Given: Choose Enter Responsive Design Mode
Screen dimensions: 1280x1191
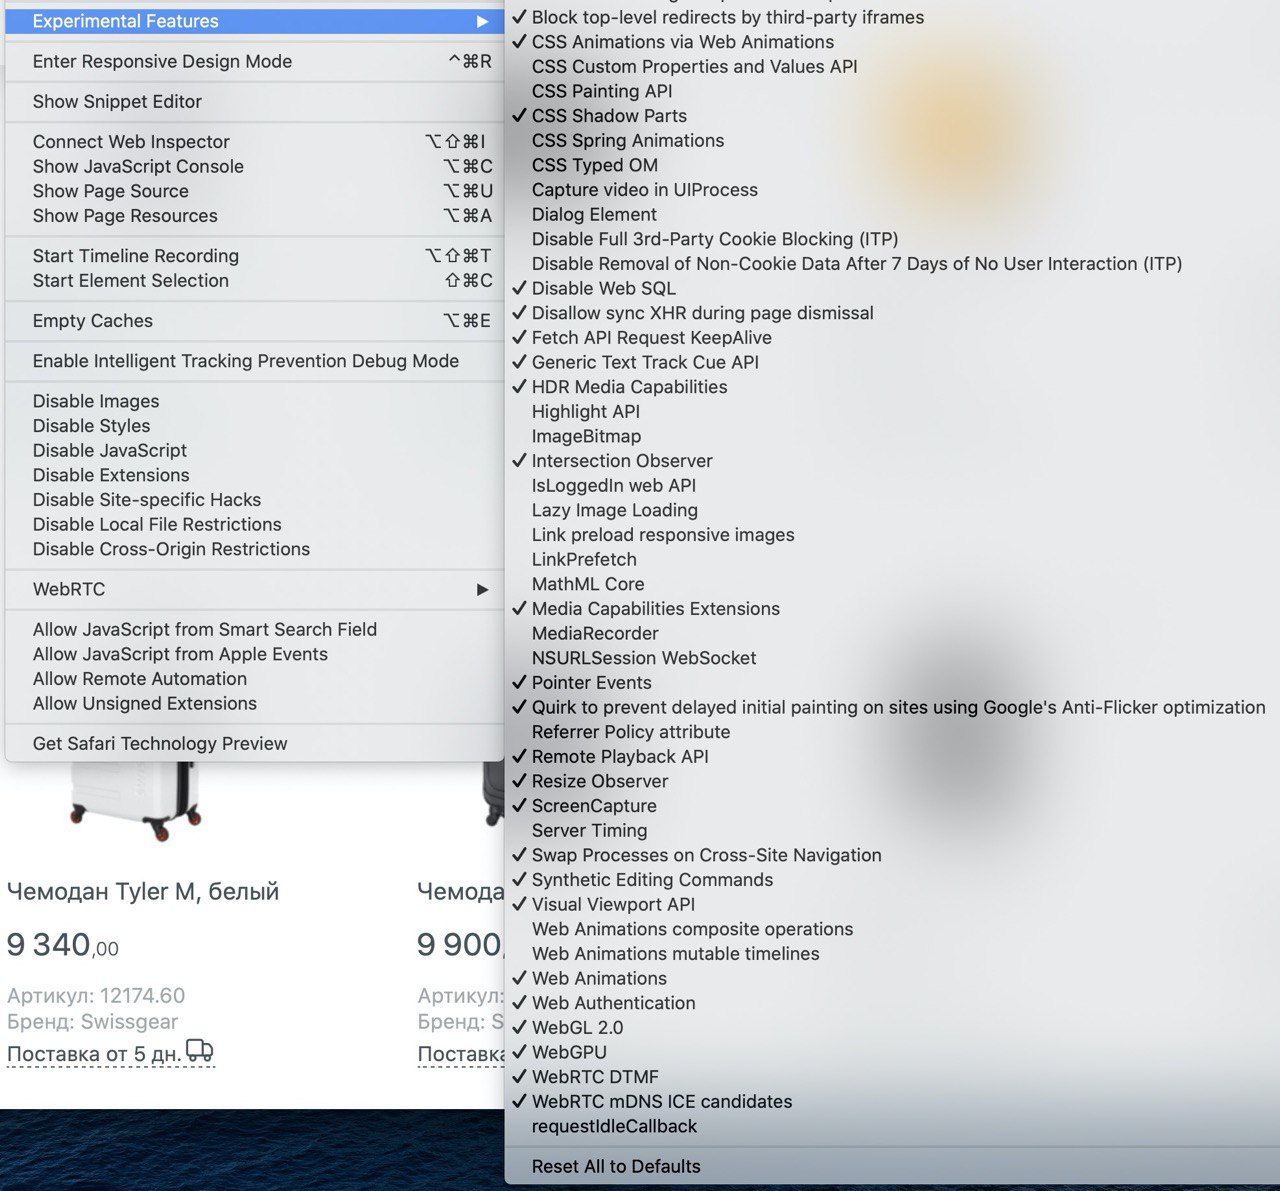Looking at the screenshot, I should click(254, 61).
